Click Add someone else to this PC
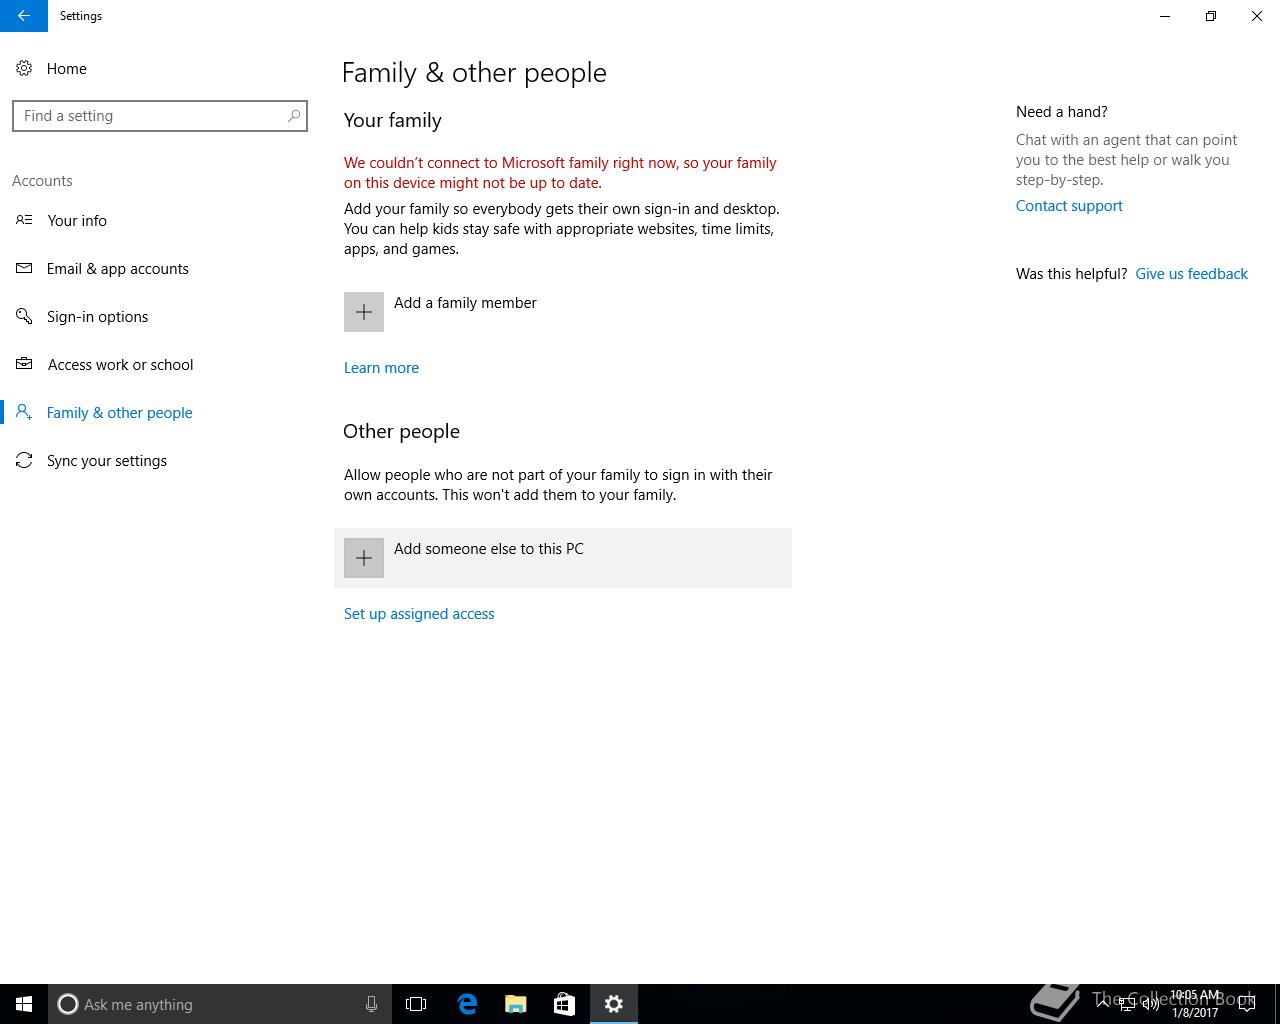 pyautogui.click(x=563, y=558)
